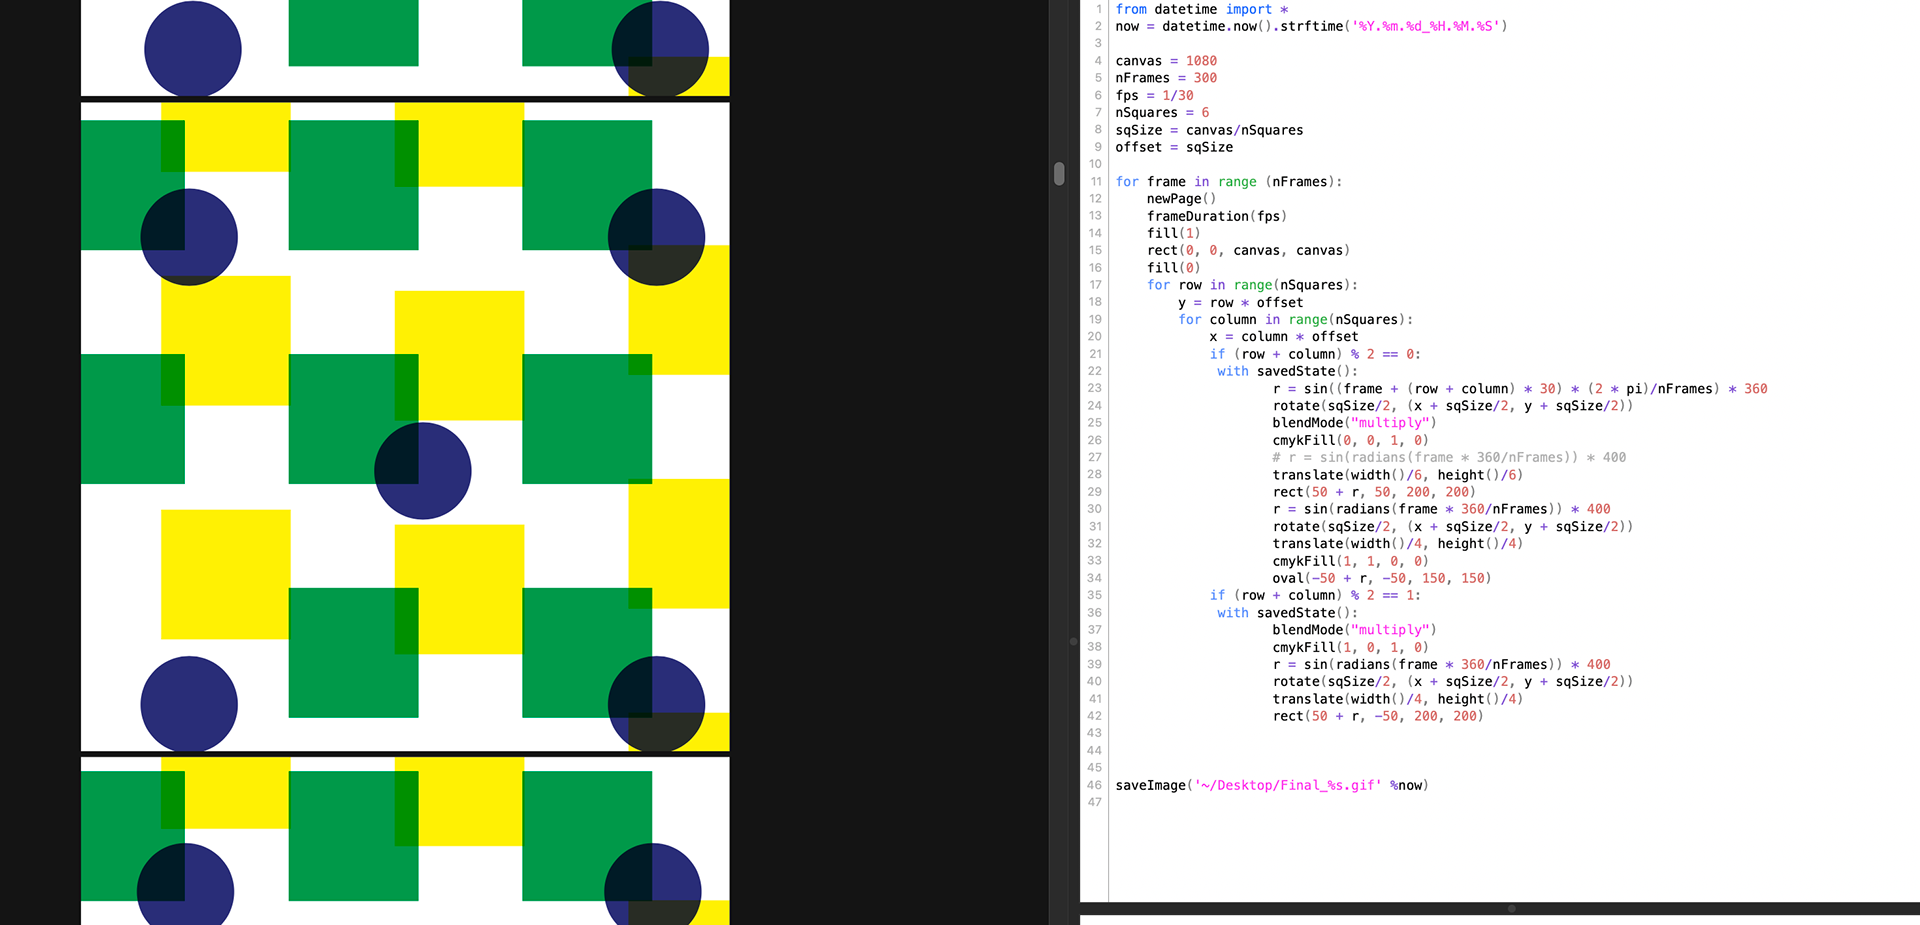This screenshot has width=1920, height=925.
Task: Click the 'frameDuration(fps)' line
Action: tap(1217, 216)
